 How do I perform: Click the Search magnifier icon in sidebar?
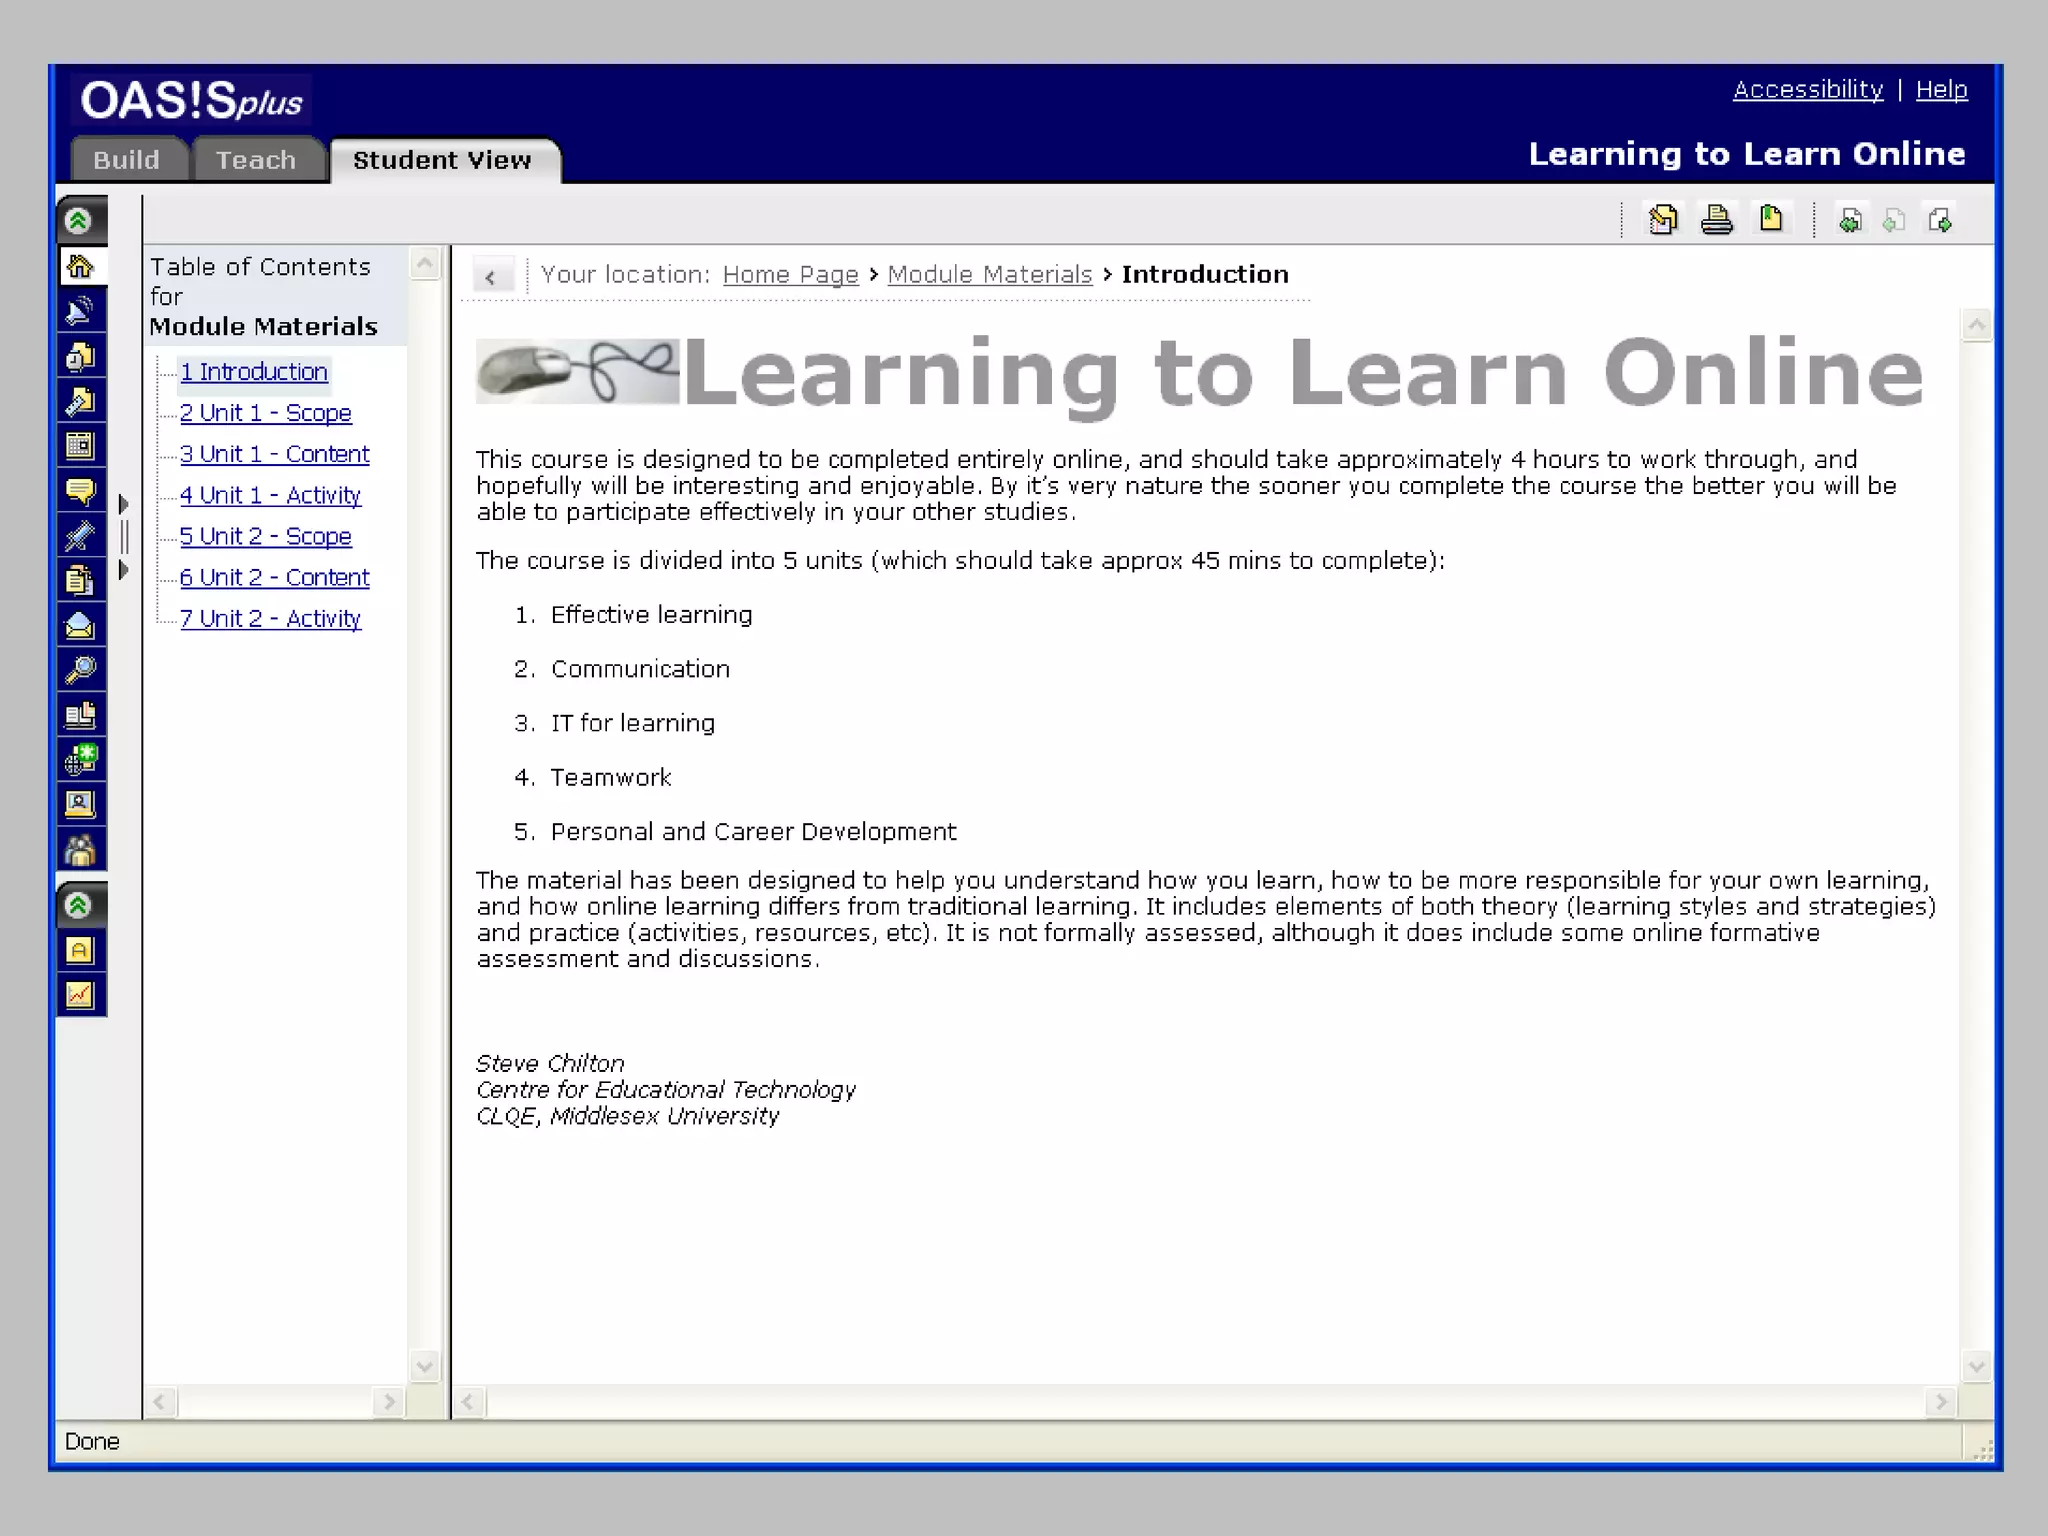click(80, 670)
